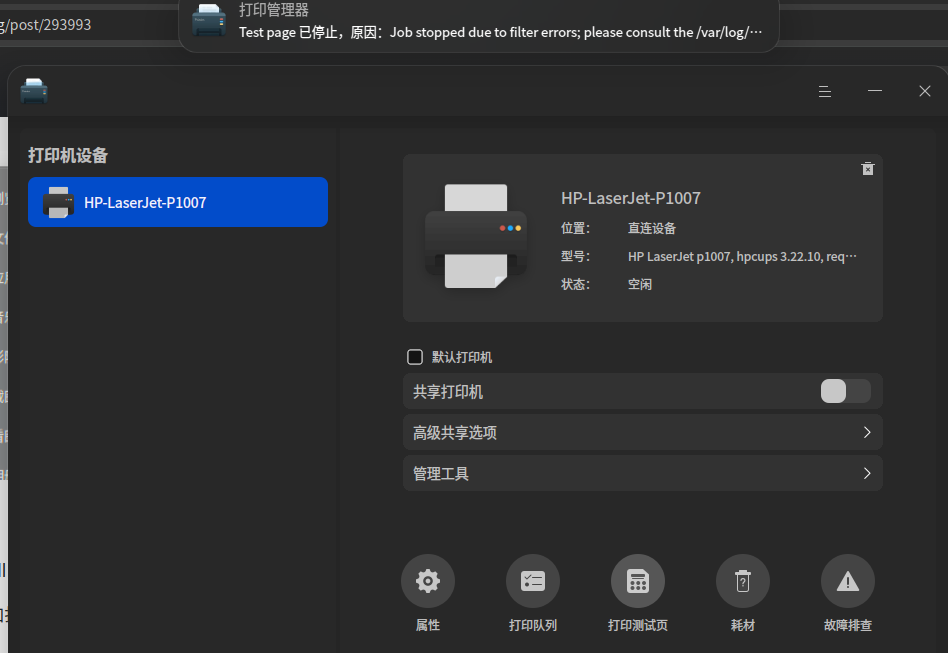Click the browser address bar showing /post/293993
Image resolution: width=948 pixels, height=653 pixels.
click(89, 25)
